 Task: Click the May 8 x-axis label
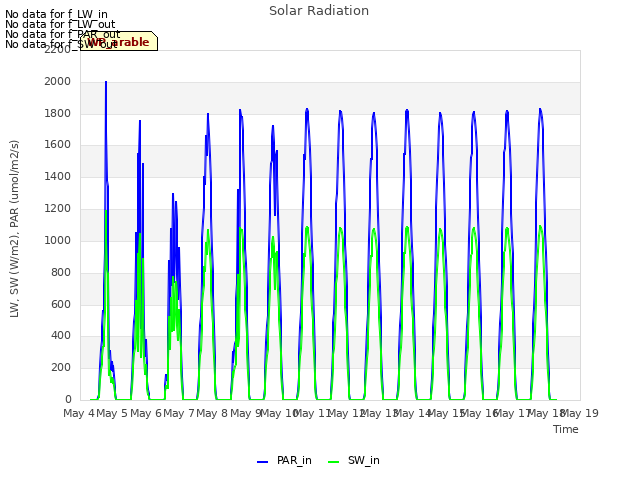coord(212,413)
